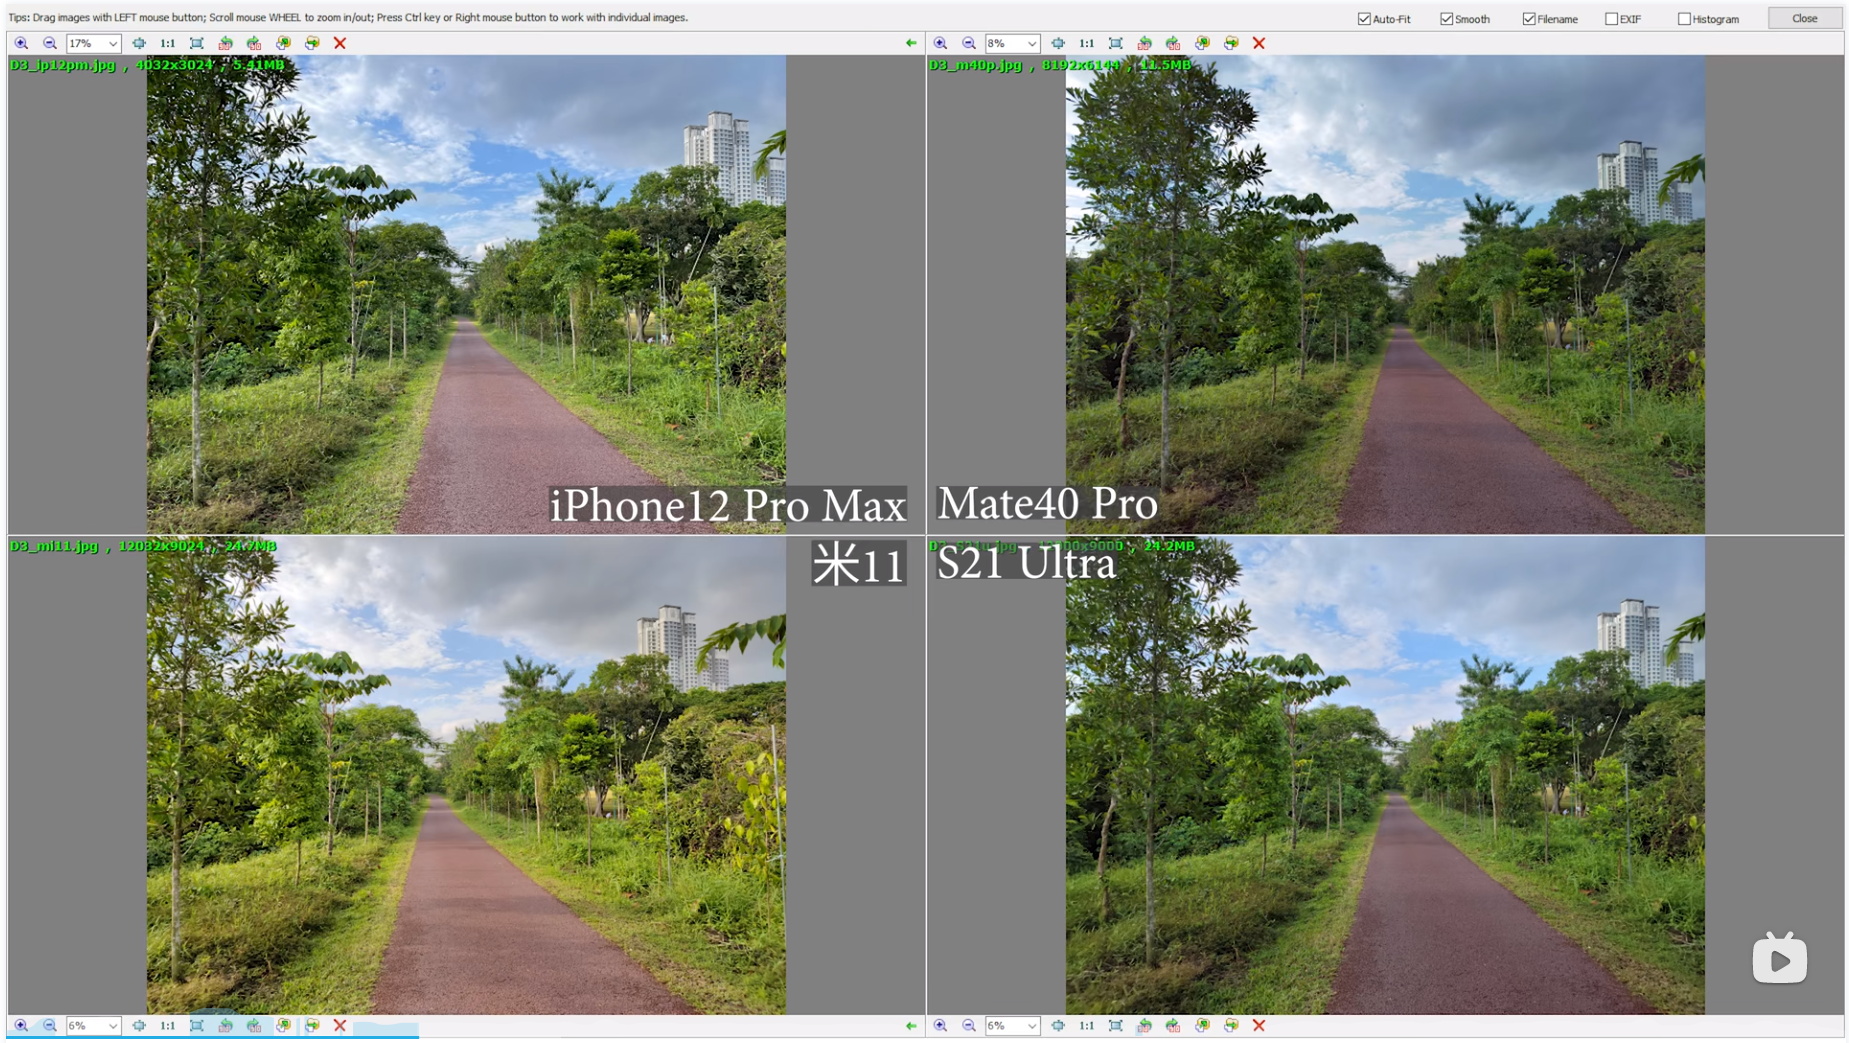
Task: Select the D3_m40p.jpg filename label
Action: [x=975, y=65]
